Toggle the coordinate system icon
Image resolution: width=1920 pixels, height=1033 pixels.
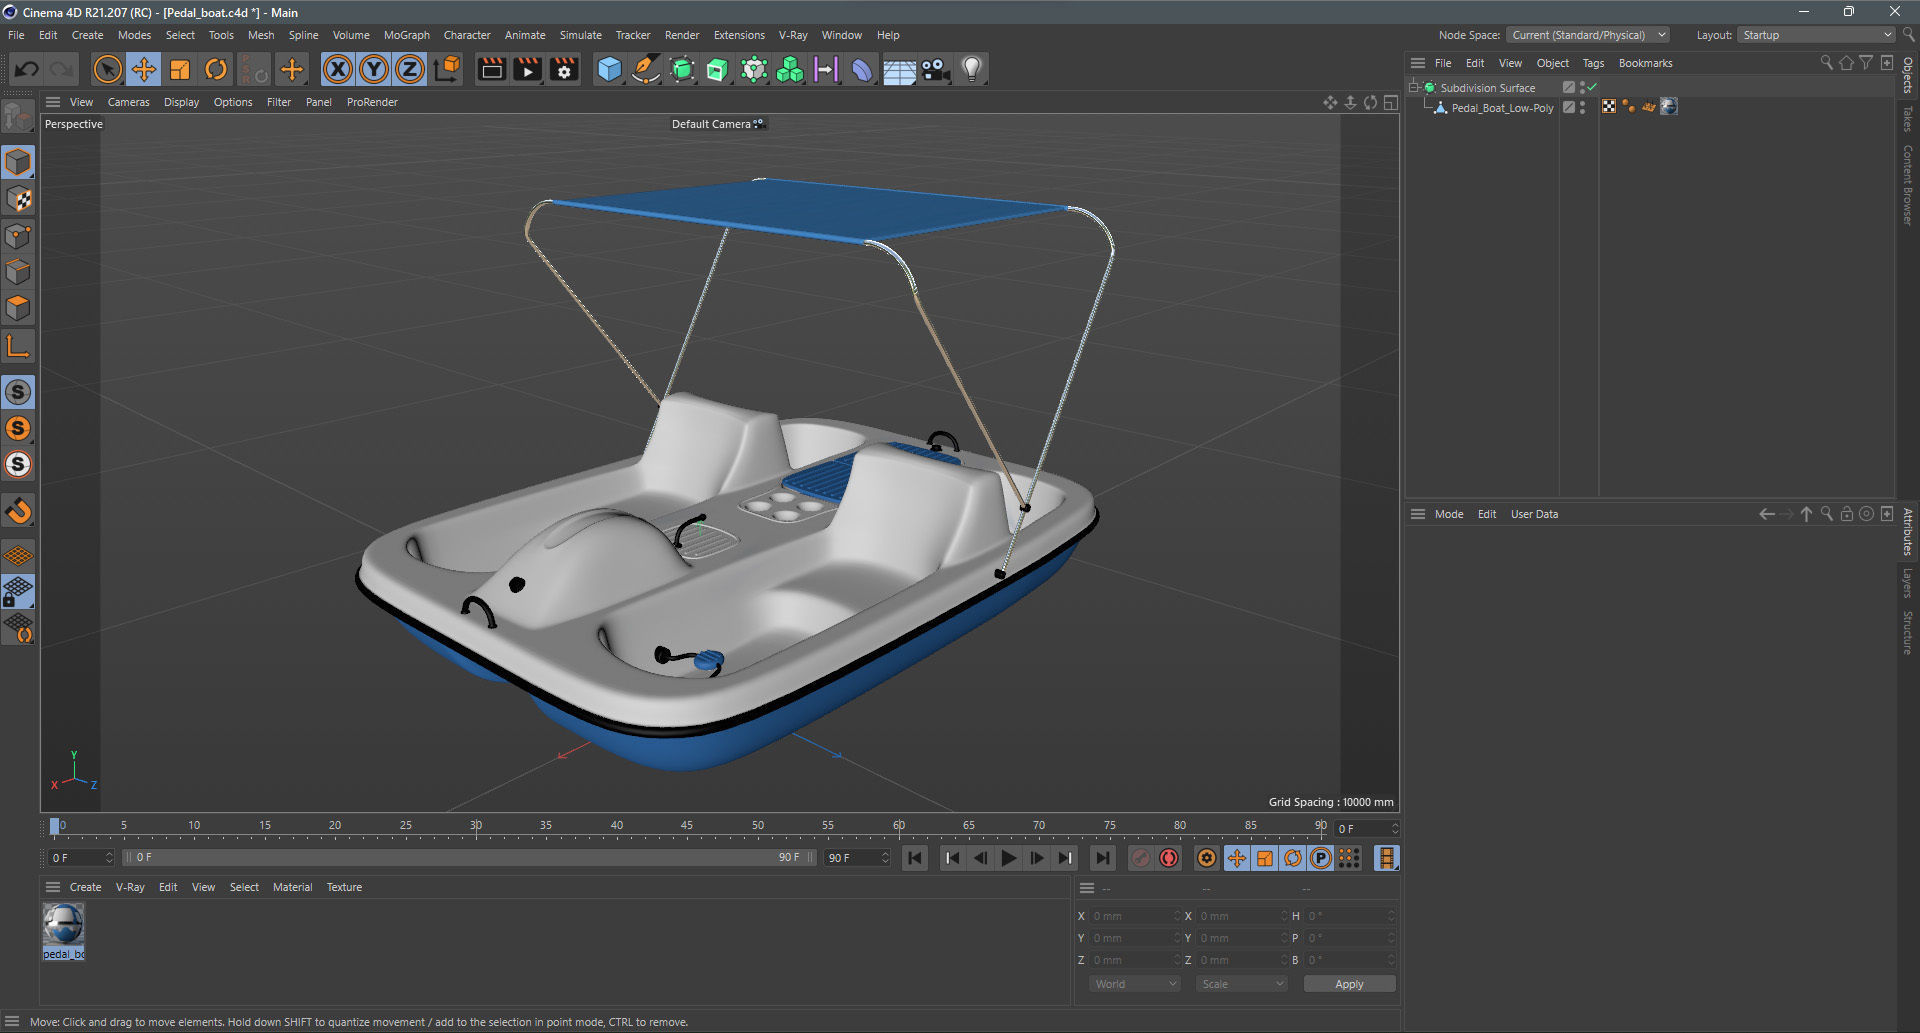point(448,69)
